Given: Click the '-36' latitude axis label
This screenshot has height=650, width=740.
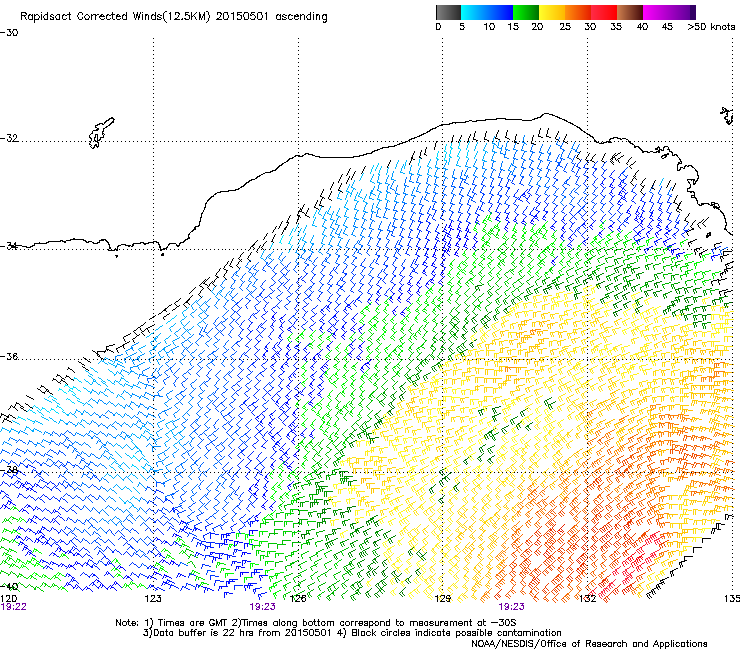Looking at the screenshot, I should click(x=9, y=356).
